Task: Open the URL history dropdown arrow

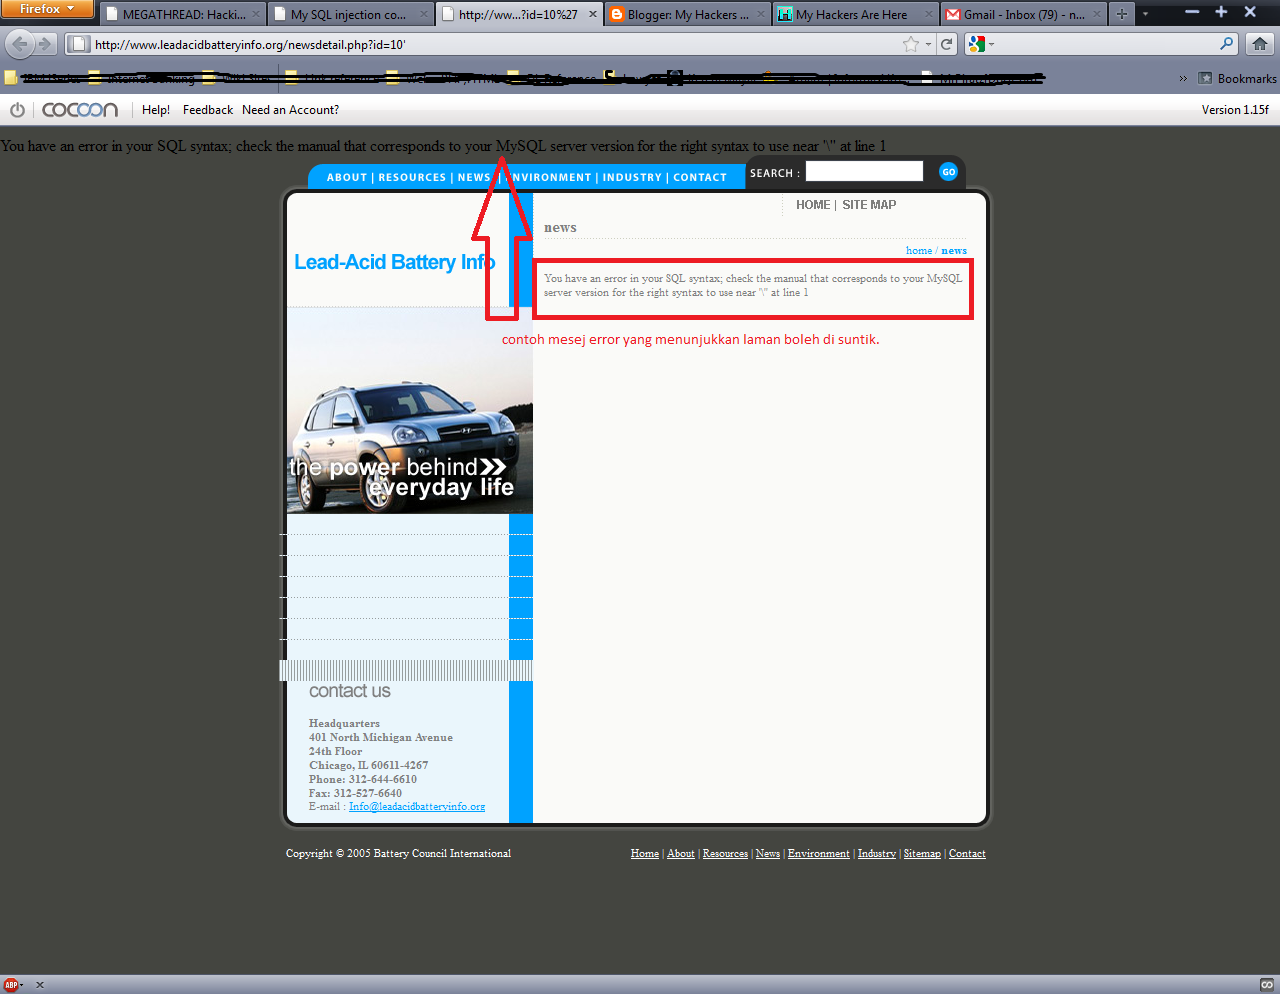Action: coord(928,44)
